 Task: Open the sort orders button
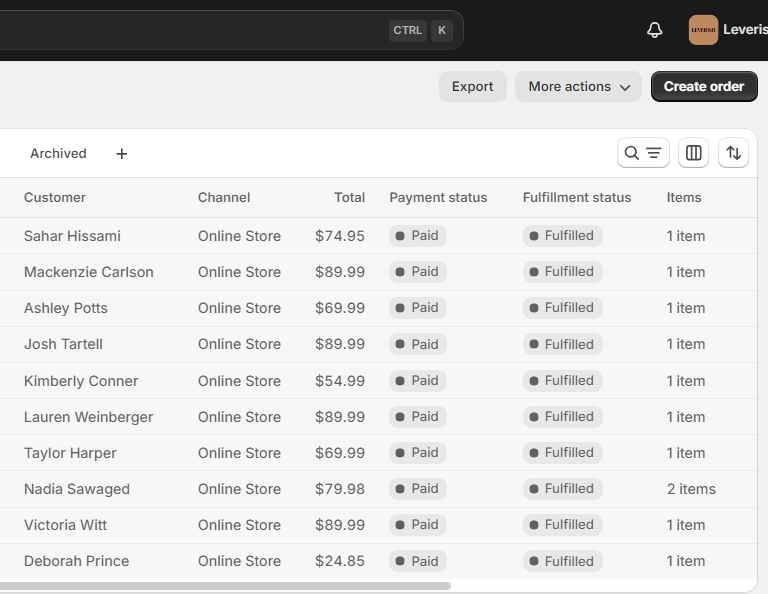pos(734,153)
